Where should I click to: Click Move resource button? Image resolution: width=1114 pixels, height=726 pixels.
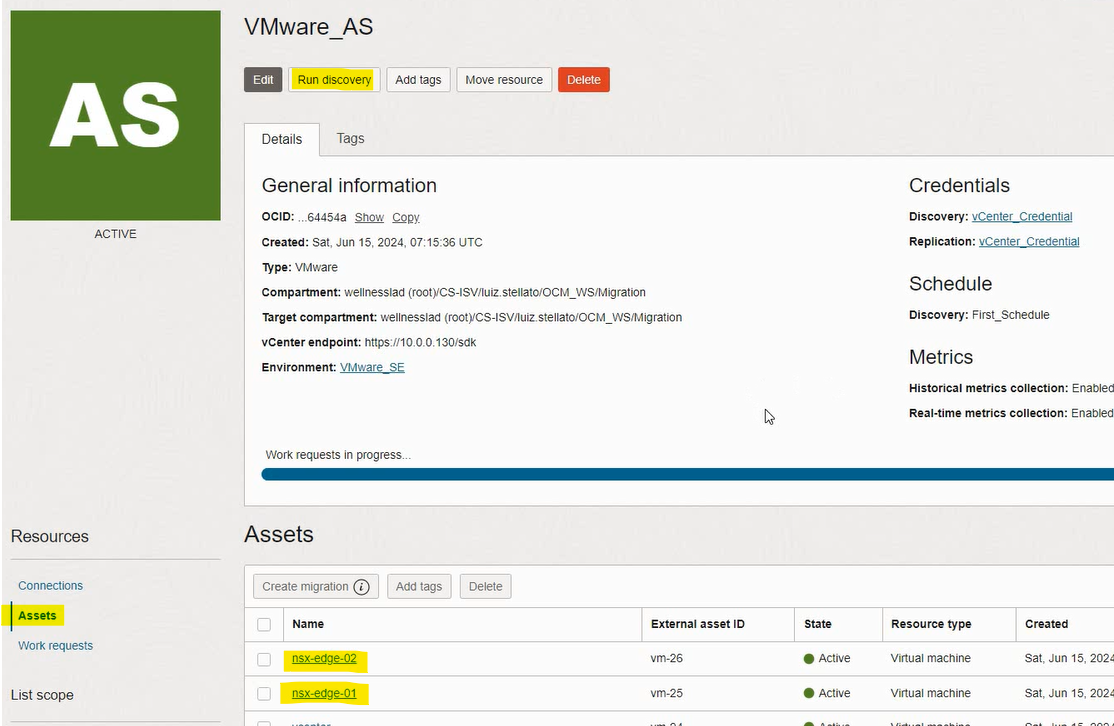504,80
